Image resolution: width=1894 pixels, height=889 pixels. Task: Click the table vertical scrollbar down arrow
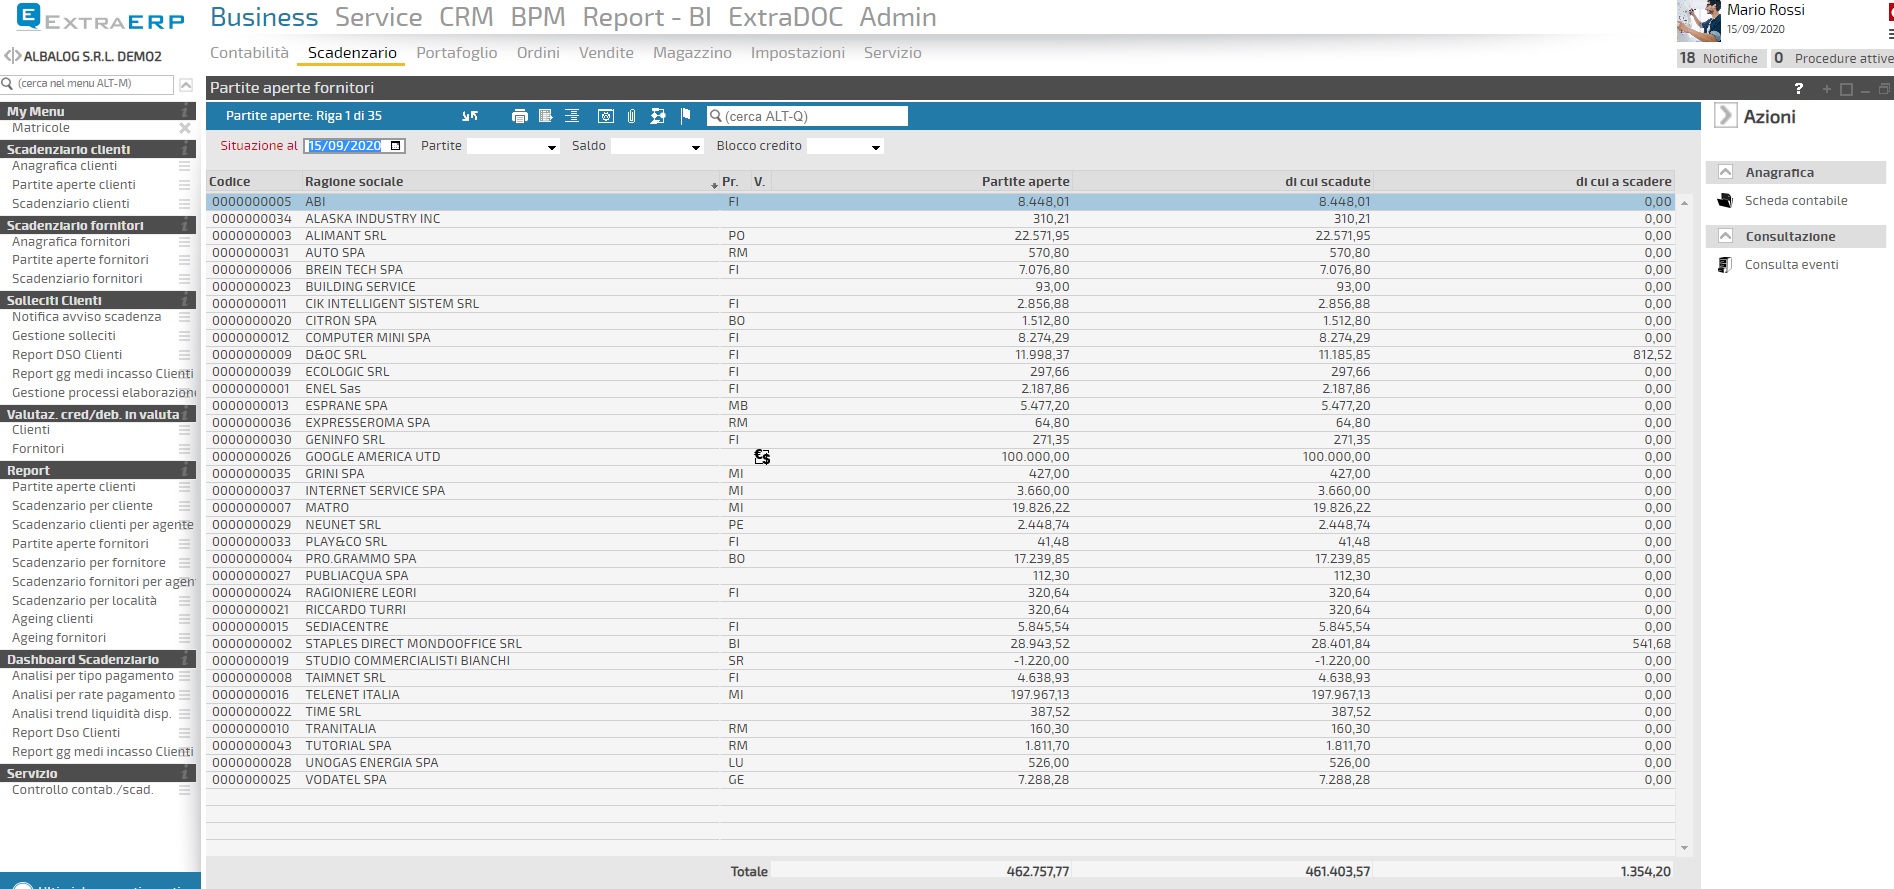point(1684,848)
